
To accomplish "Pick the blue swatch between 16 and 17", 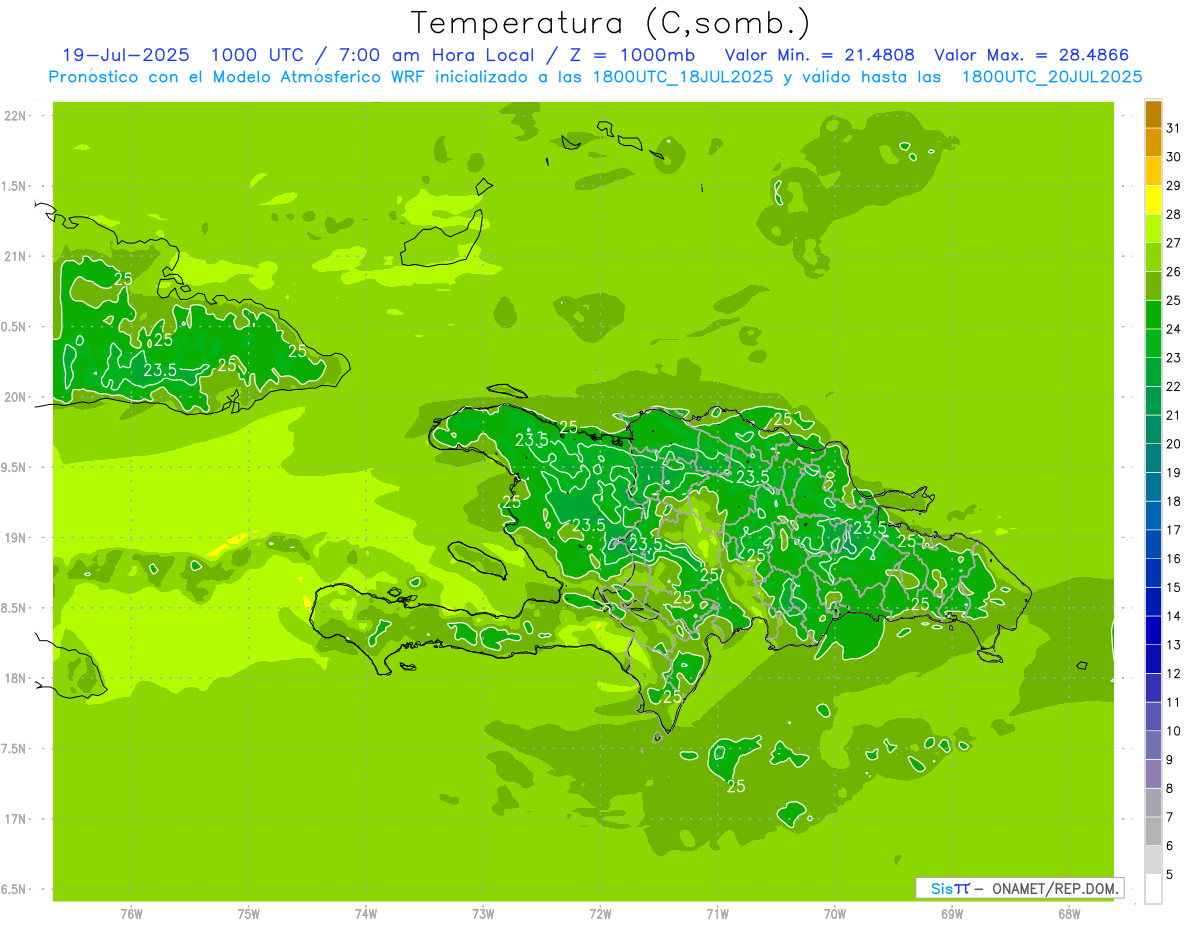I will pyautogui.click(x=1153, y=544).
